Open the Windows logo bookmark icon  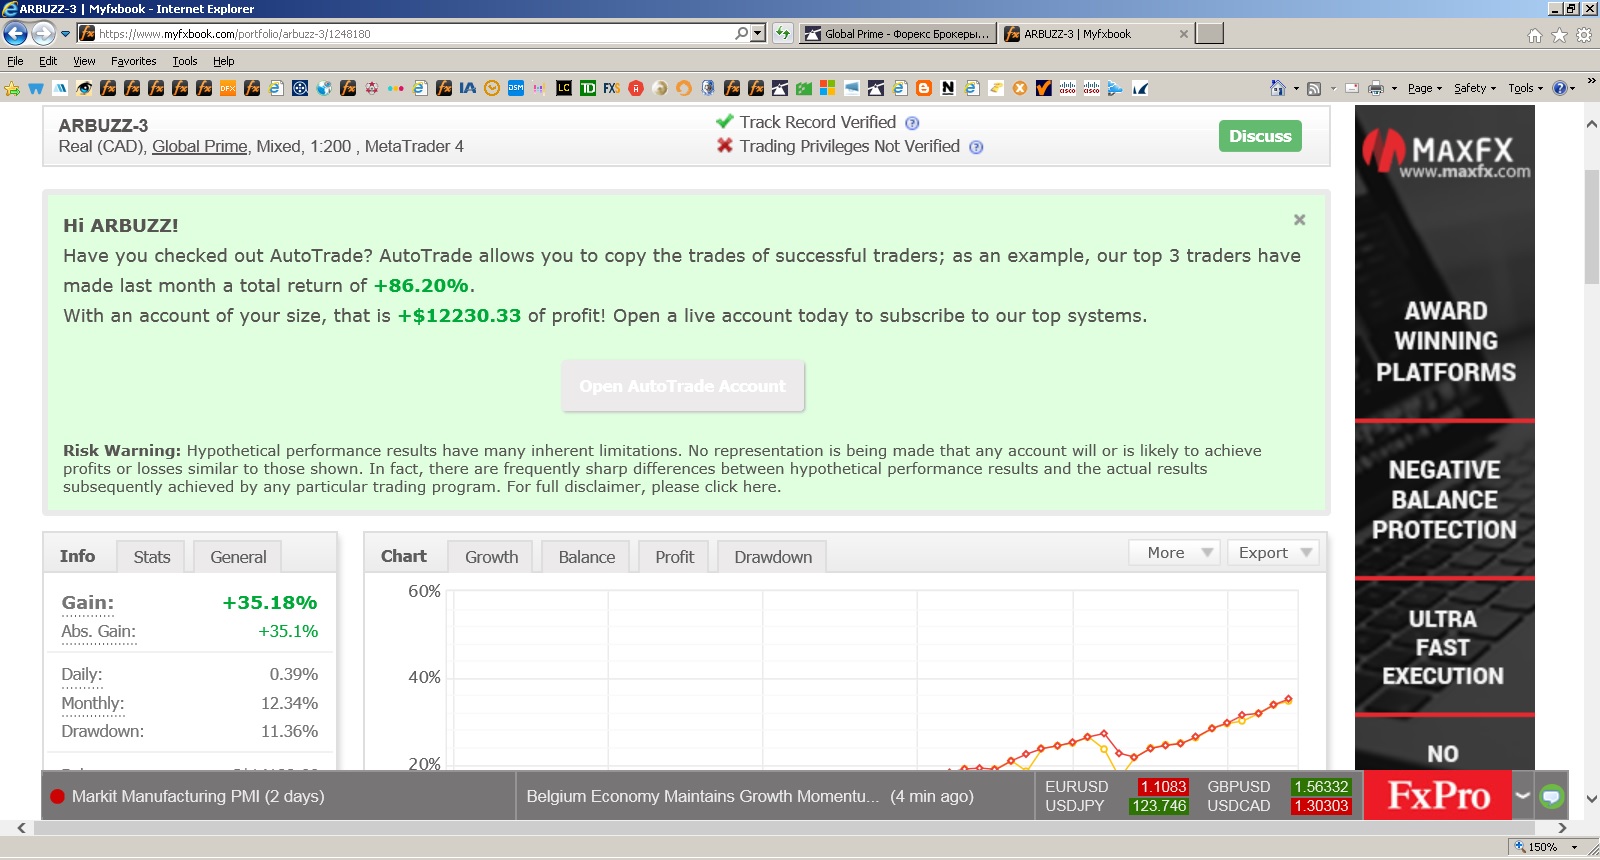click(x=828, y=88)
